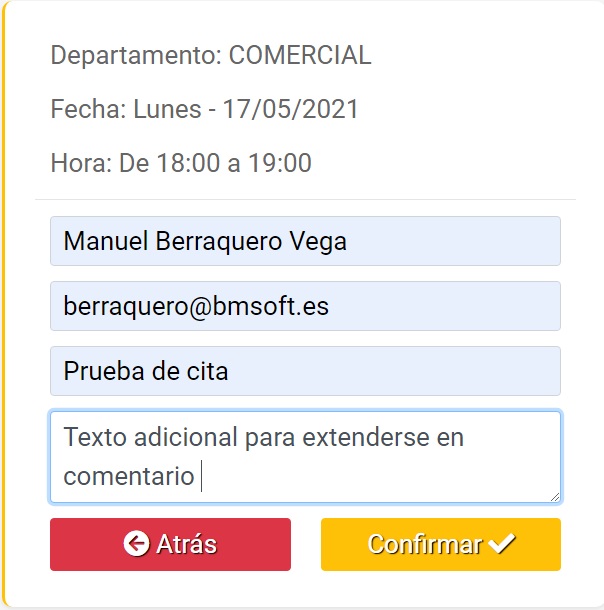Click the Hora label text
The height and width of the screenshot is (610, 604).
[80, 163]
